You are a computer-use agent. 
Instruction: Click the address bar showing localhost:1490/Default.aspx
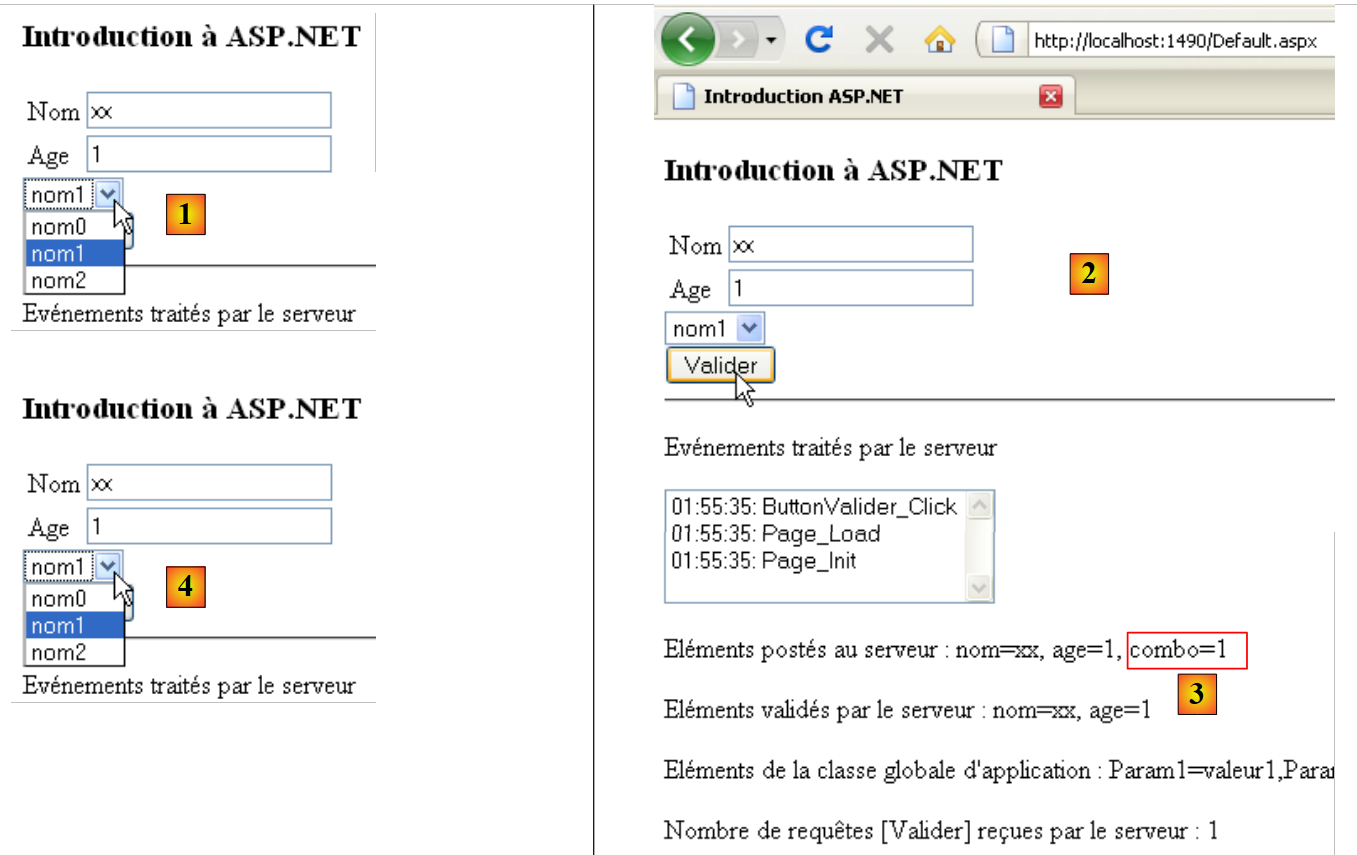pyautogui.click(x=1175, y=41)
